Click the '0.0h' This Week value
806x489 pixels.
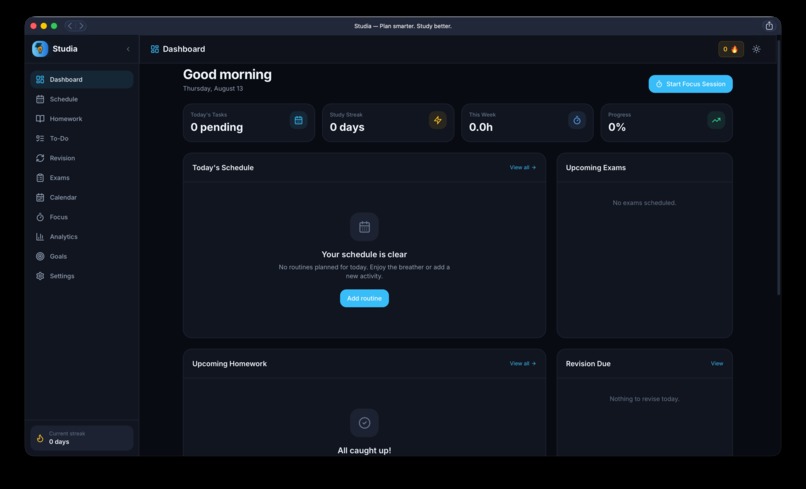click(x=481, y=128)
